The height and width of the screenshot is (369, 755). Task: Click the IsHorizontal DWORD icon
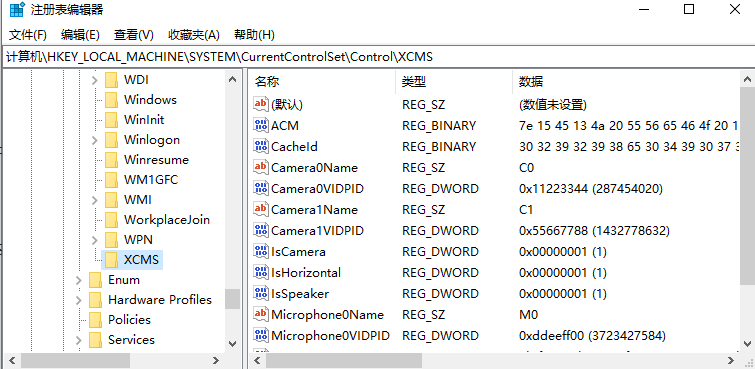[260, 272]
